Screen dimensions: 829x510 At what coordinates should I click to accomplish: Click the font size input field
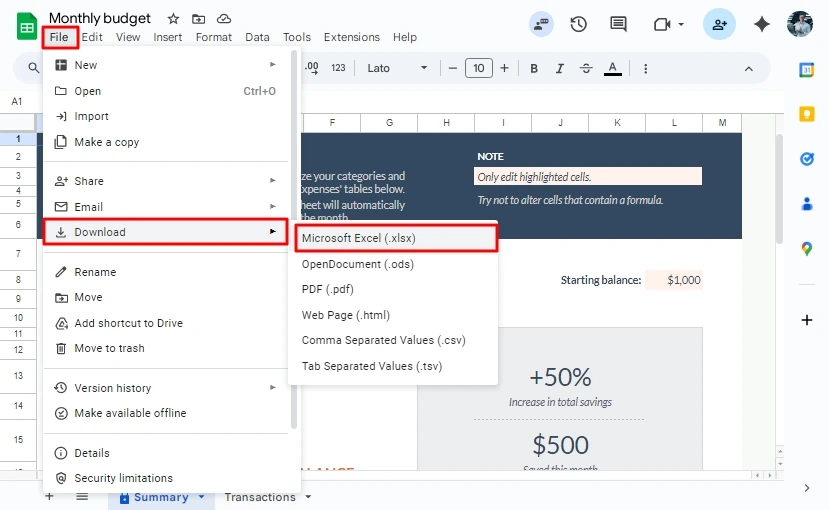tap(478, 68)
